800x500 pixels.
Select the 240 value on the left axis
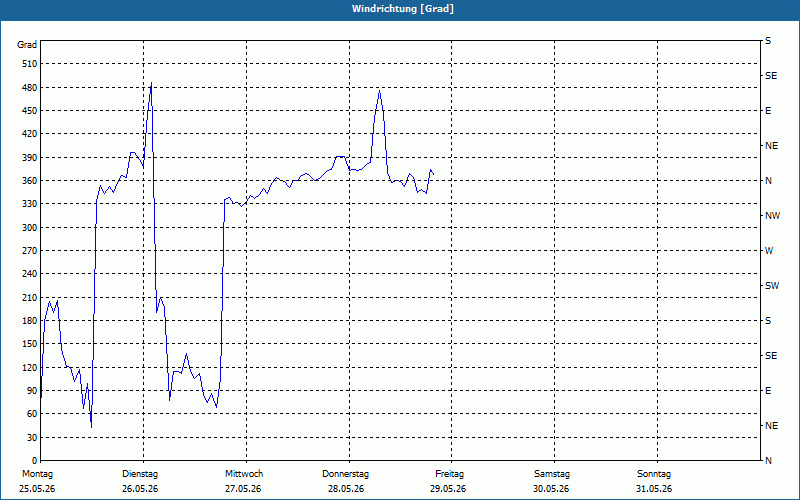click(30, 274)
